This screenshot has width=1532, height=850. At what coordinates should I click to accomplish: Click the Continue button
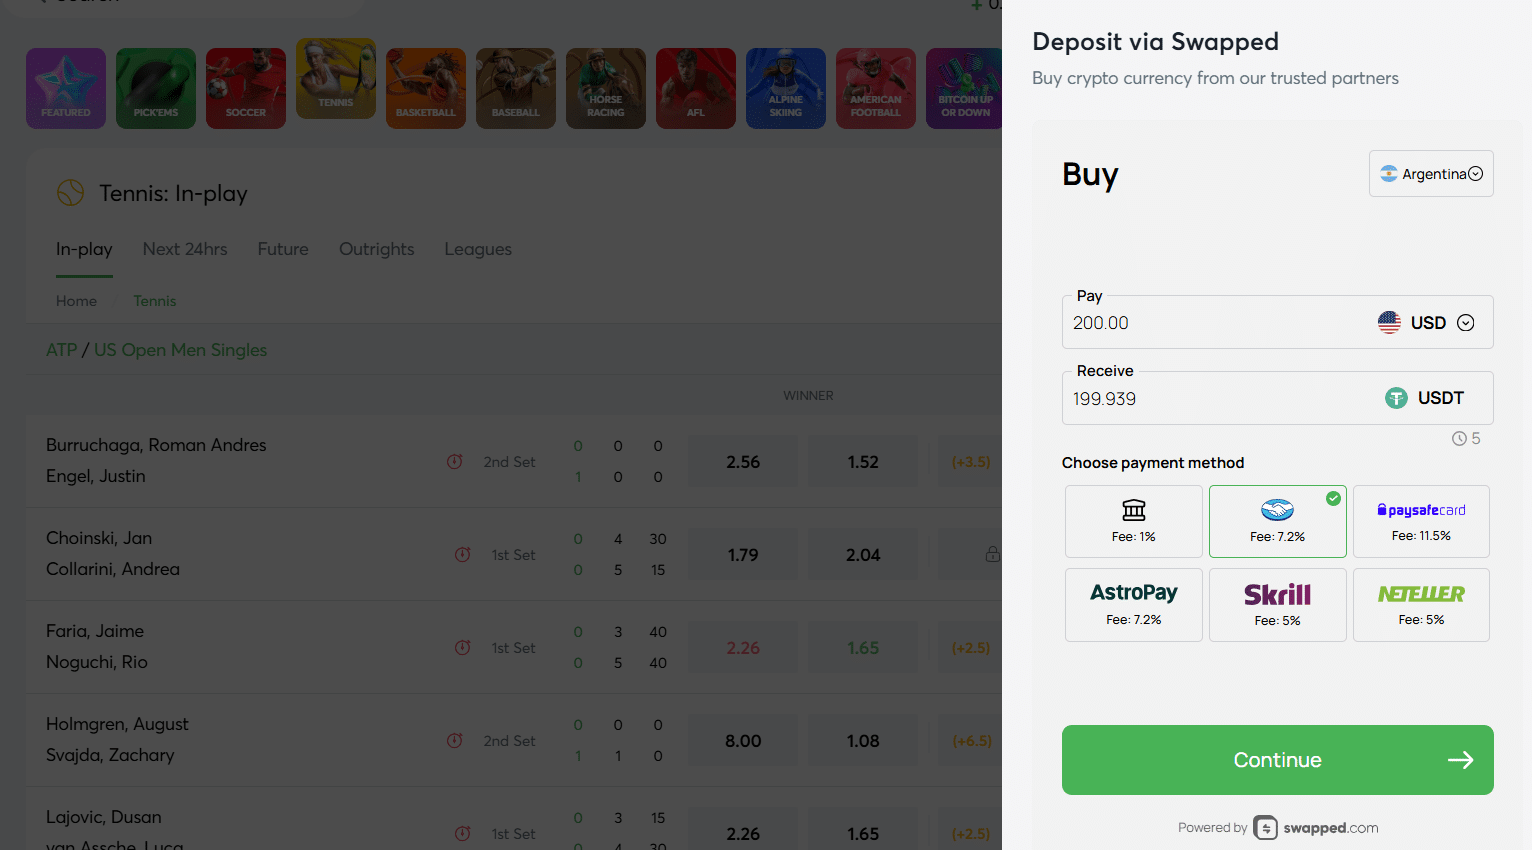pyautogui.click(x=1277, y=760)
